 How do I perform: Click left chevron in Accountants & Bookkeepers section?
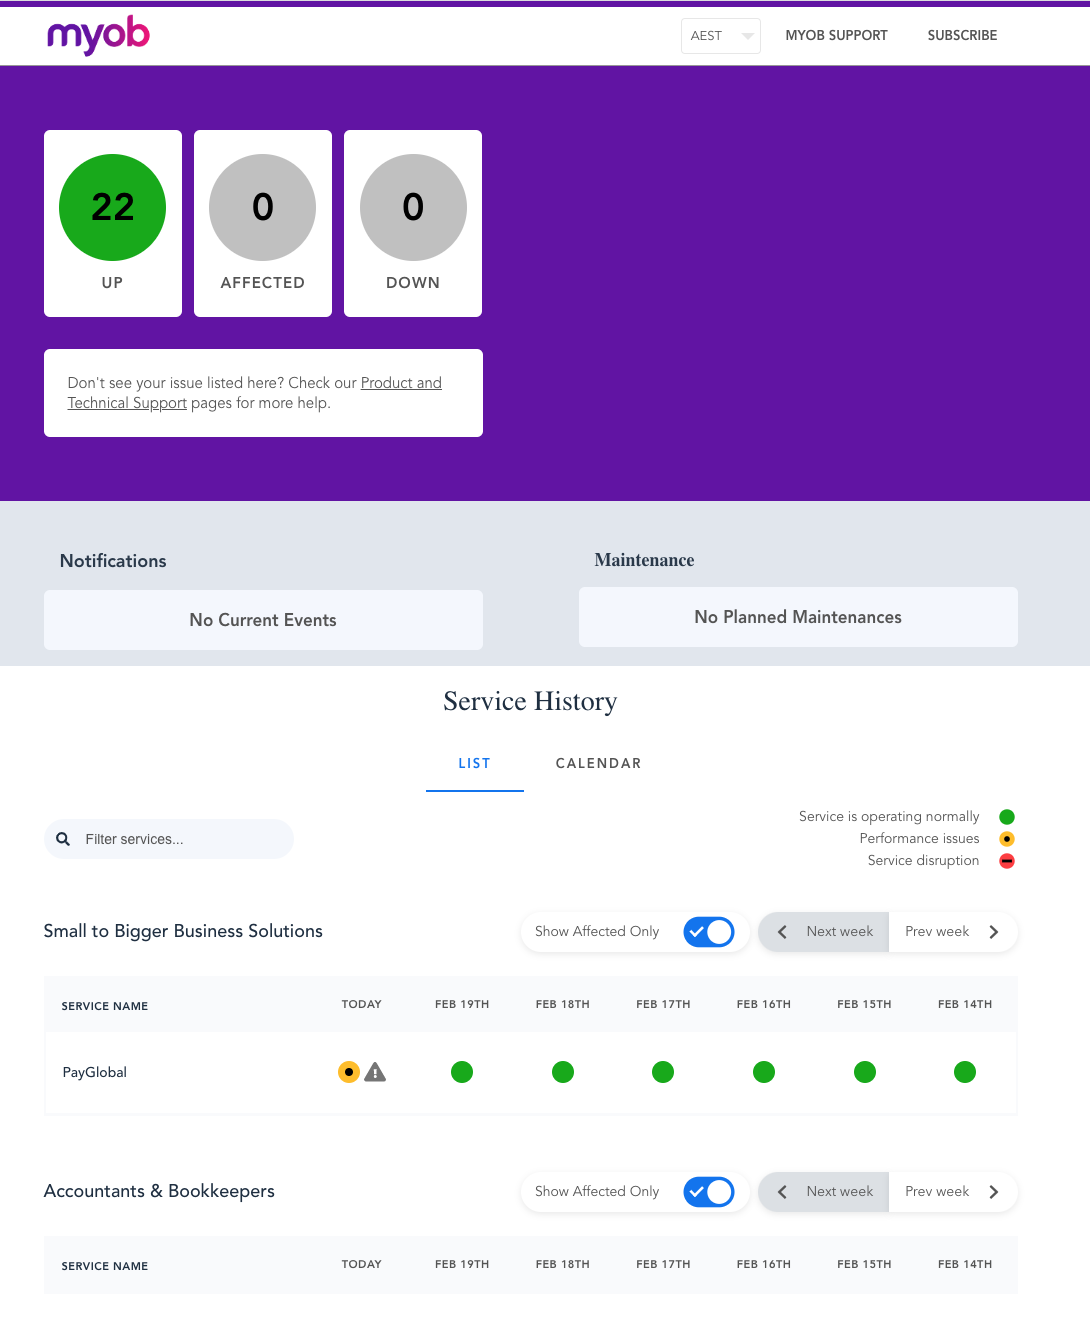(782, 1192)
